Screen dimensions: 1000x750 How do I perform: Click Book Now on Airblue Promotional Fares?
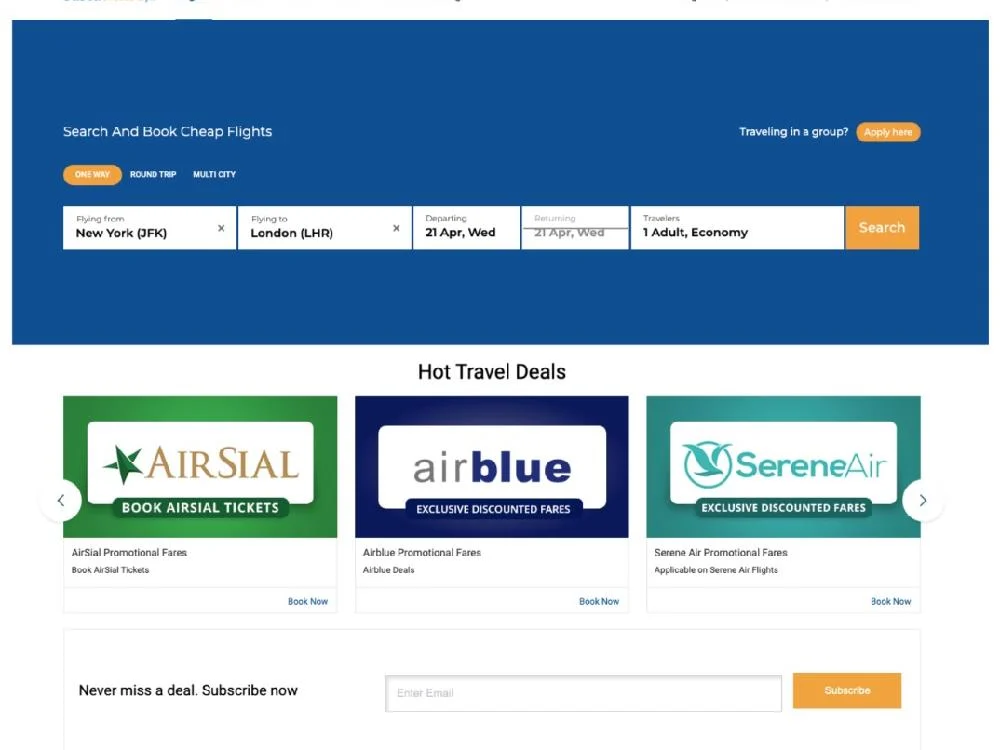[599, 601]
